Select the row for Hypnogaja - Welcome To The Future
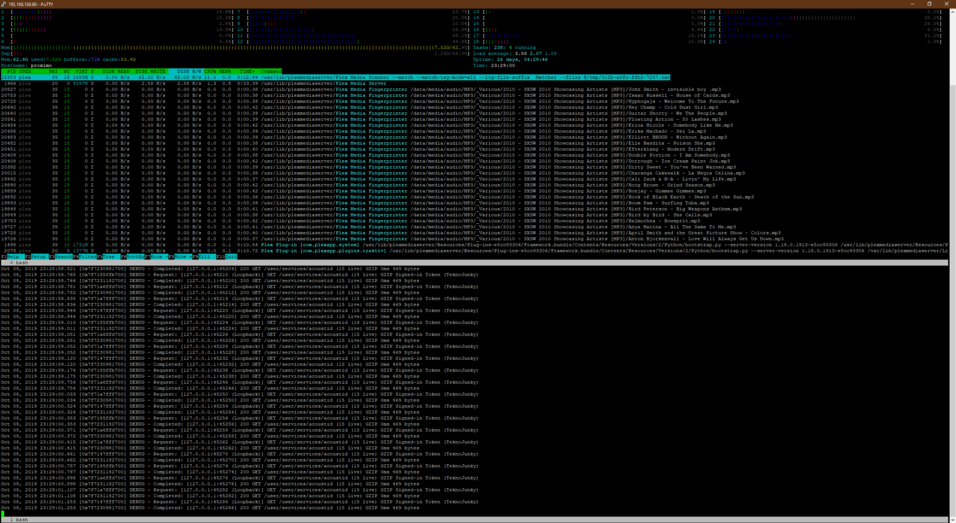 (x=369, y=101)
